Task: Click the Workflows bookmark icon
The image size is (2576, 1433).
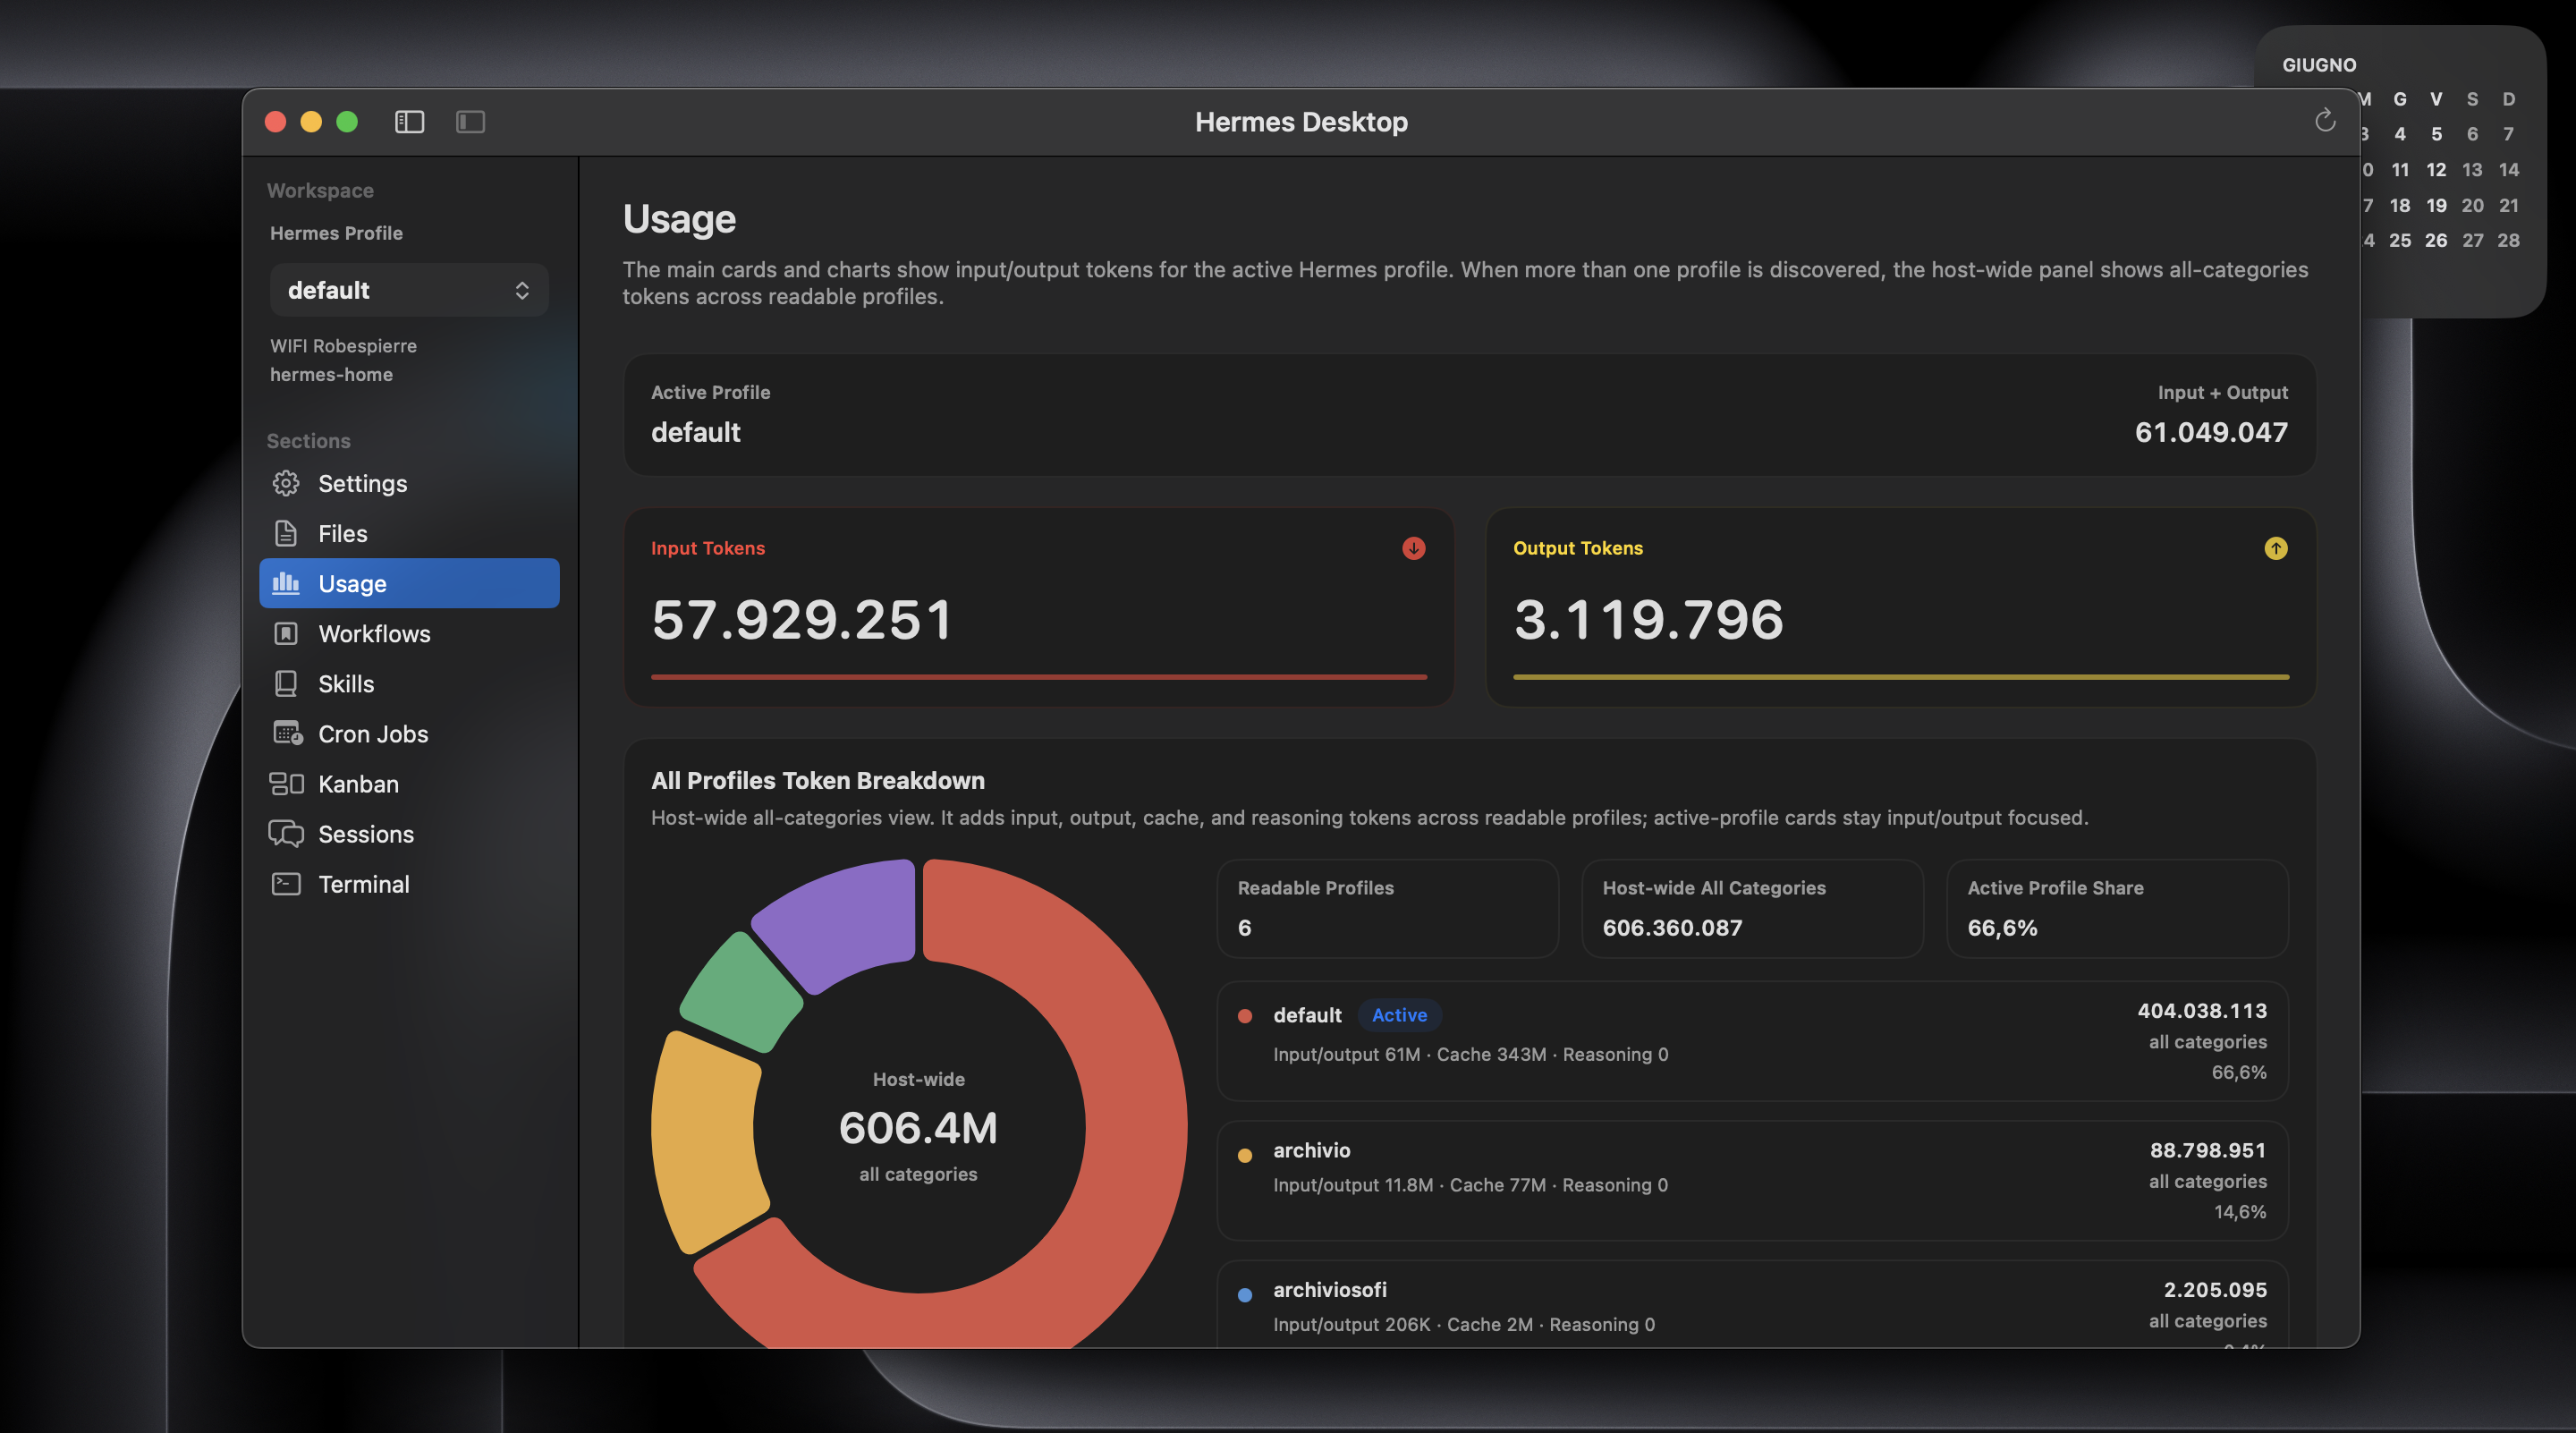Action: 286,633
